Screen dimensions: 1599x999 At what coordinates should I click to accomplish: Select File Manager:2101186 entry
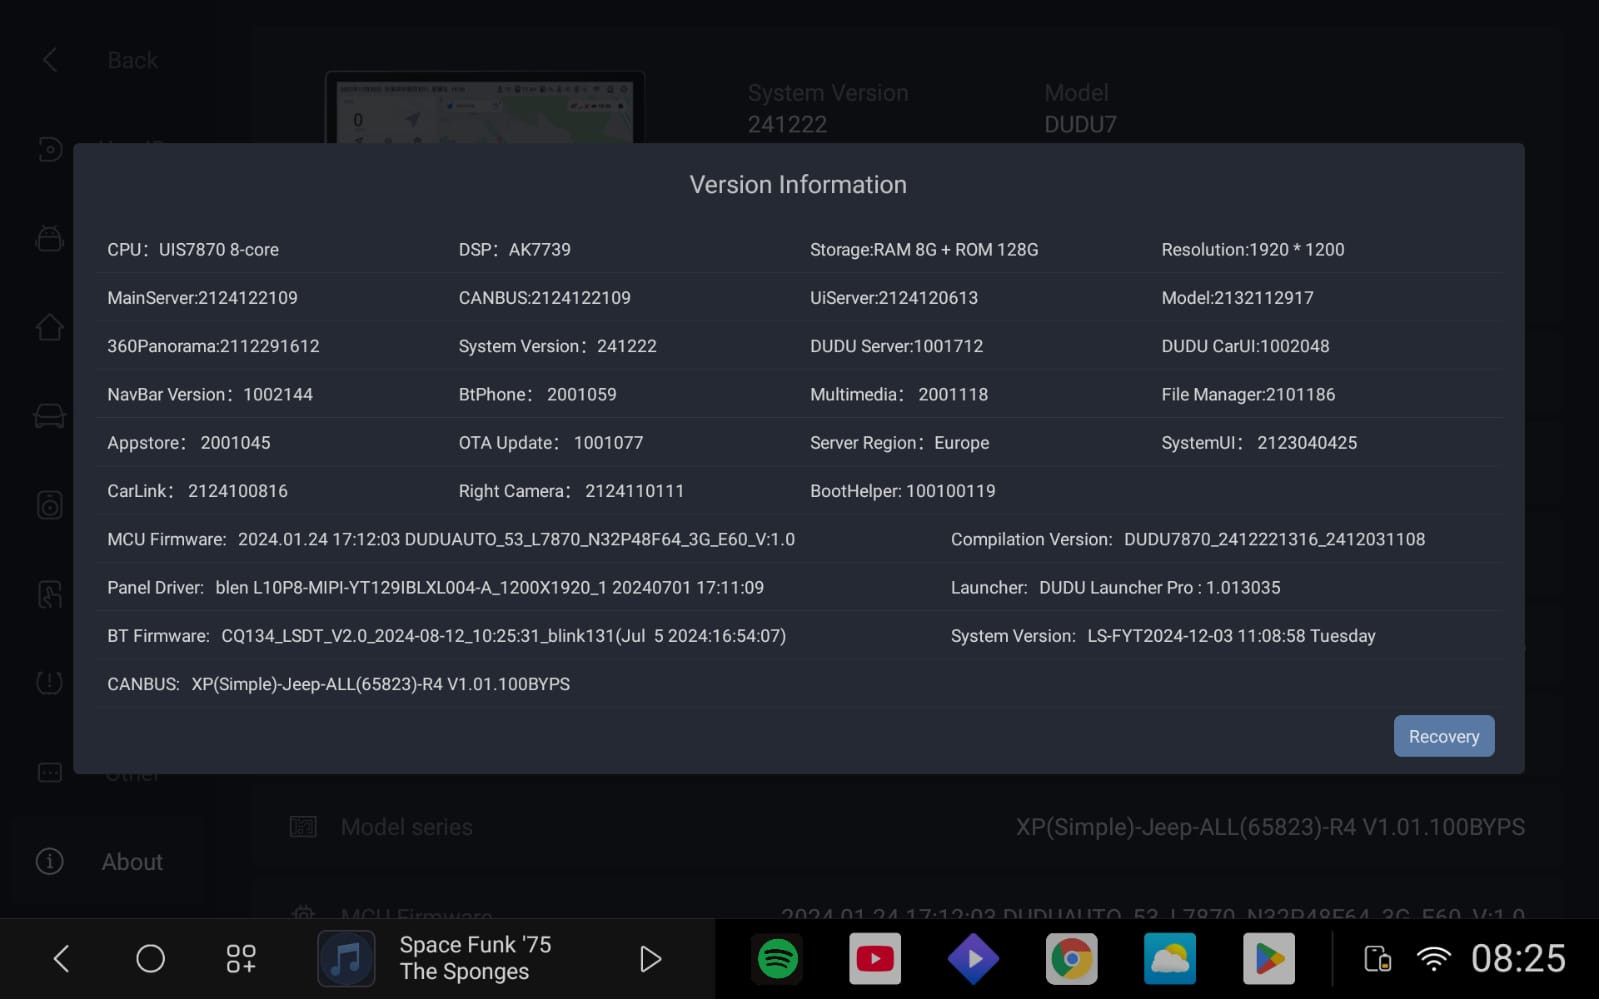coord(1248,395)
